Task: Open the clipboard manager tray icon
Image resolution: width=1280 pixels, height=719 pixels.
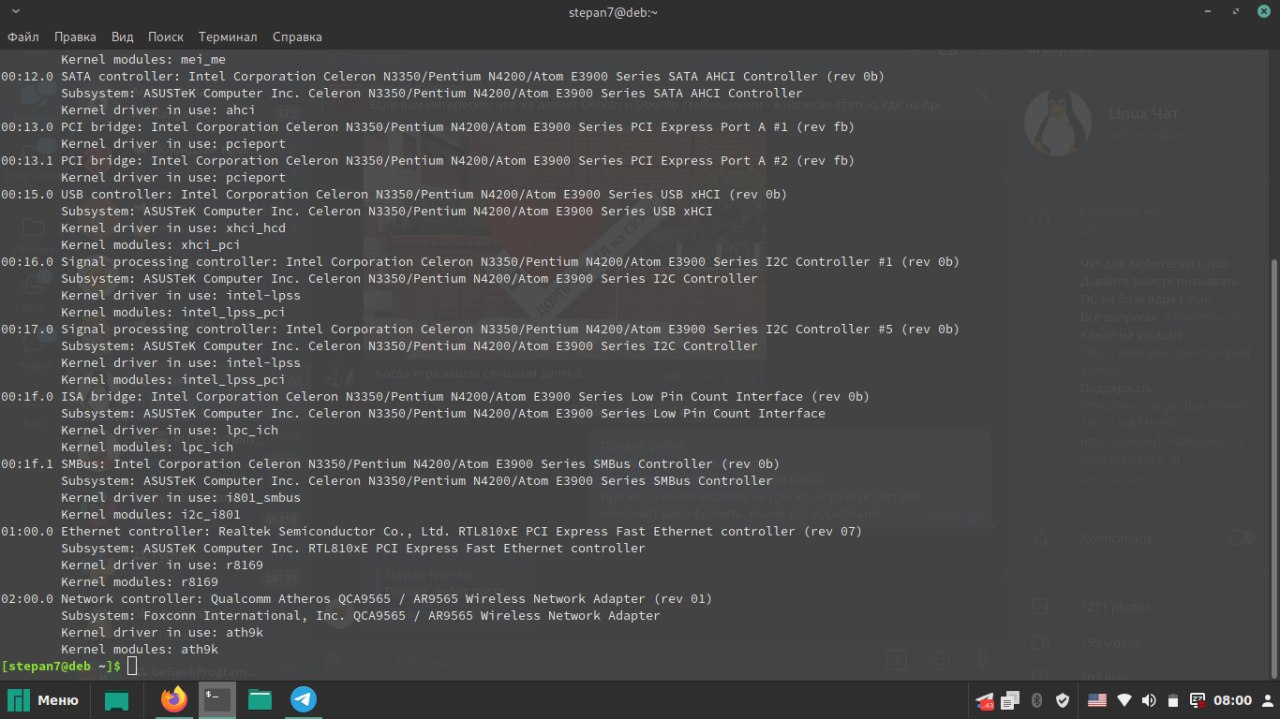Action: 1010,700
